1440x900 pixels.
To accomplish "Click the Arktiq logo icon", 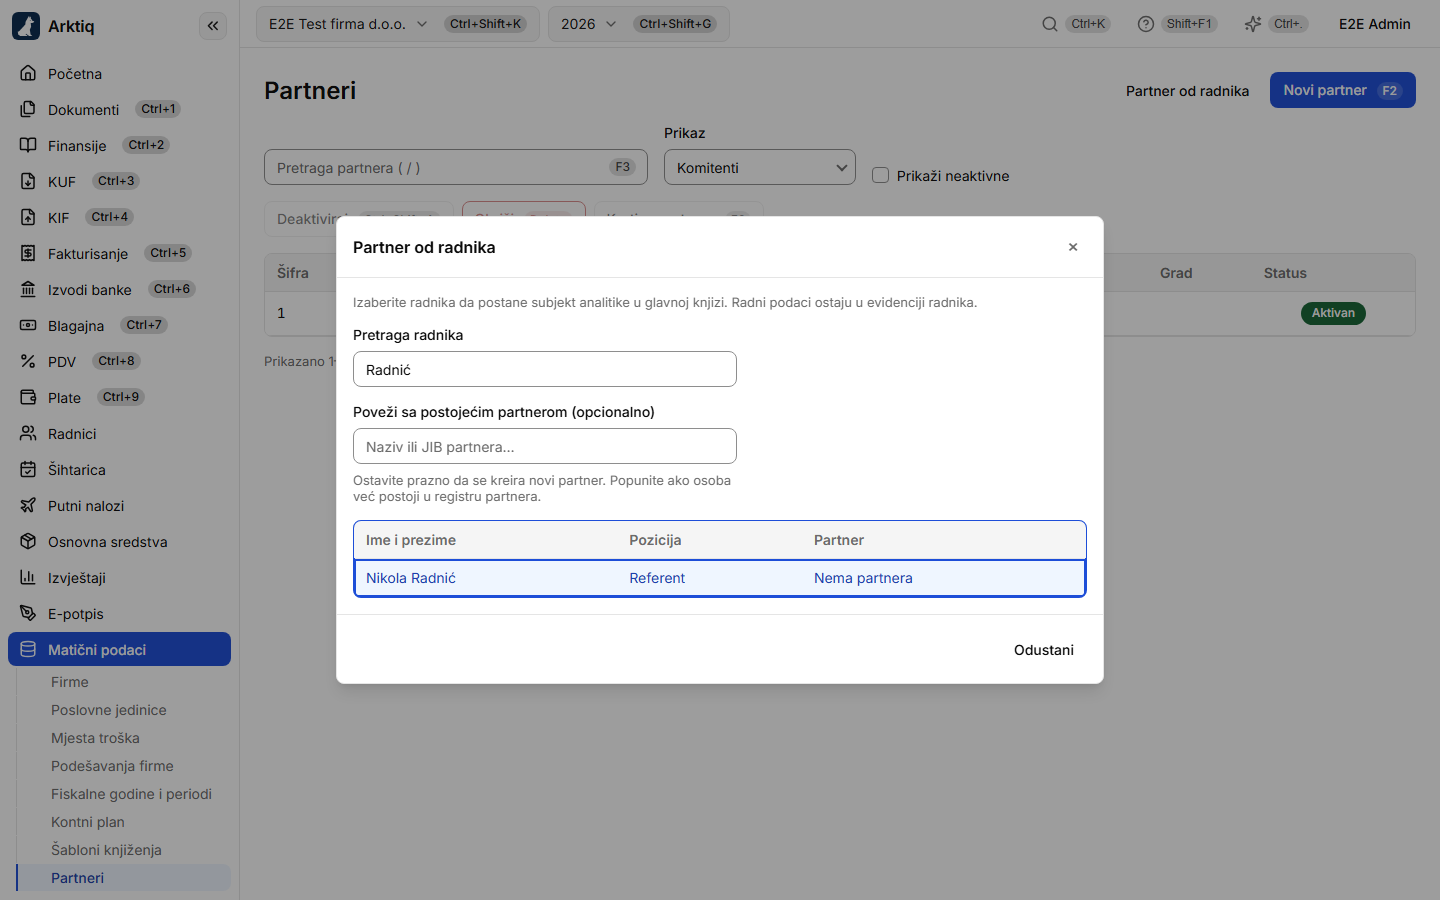I will (26, 26).
